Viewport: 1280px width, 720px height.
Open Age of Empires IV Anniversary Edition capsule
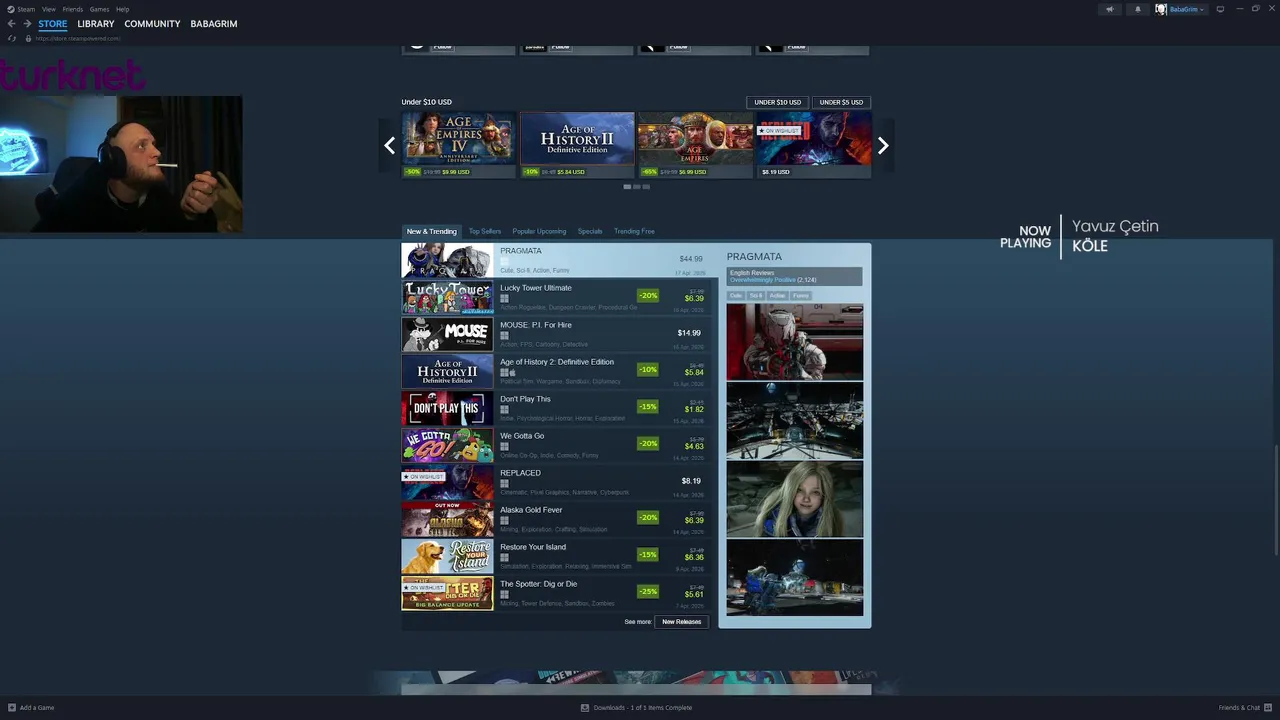tap(458, 145)
